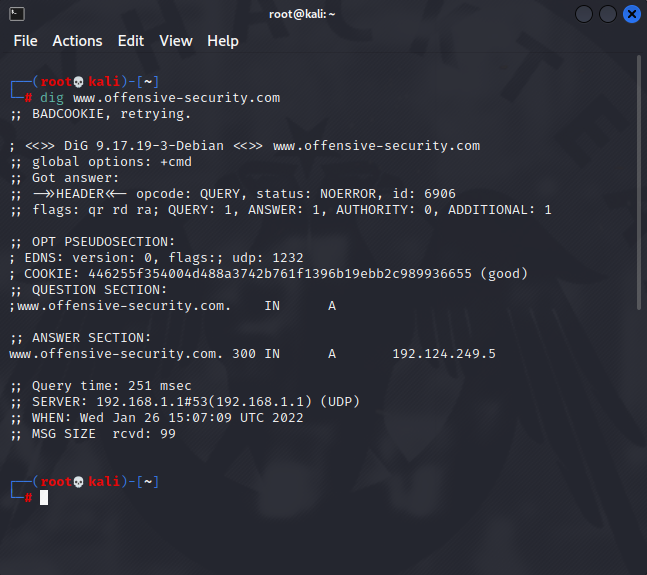Click the minimize window button
This screenshot has height=575, width=647.
pos(584,14)
